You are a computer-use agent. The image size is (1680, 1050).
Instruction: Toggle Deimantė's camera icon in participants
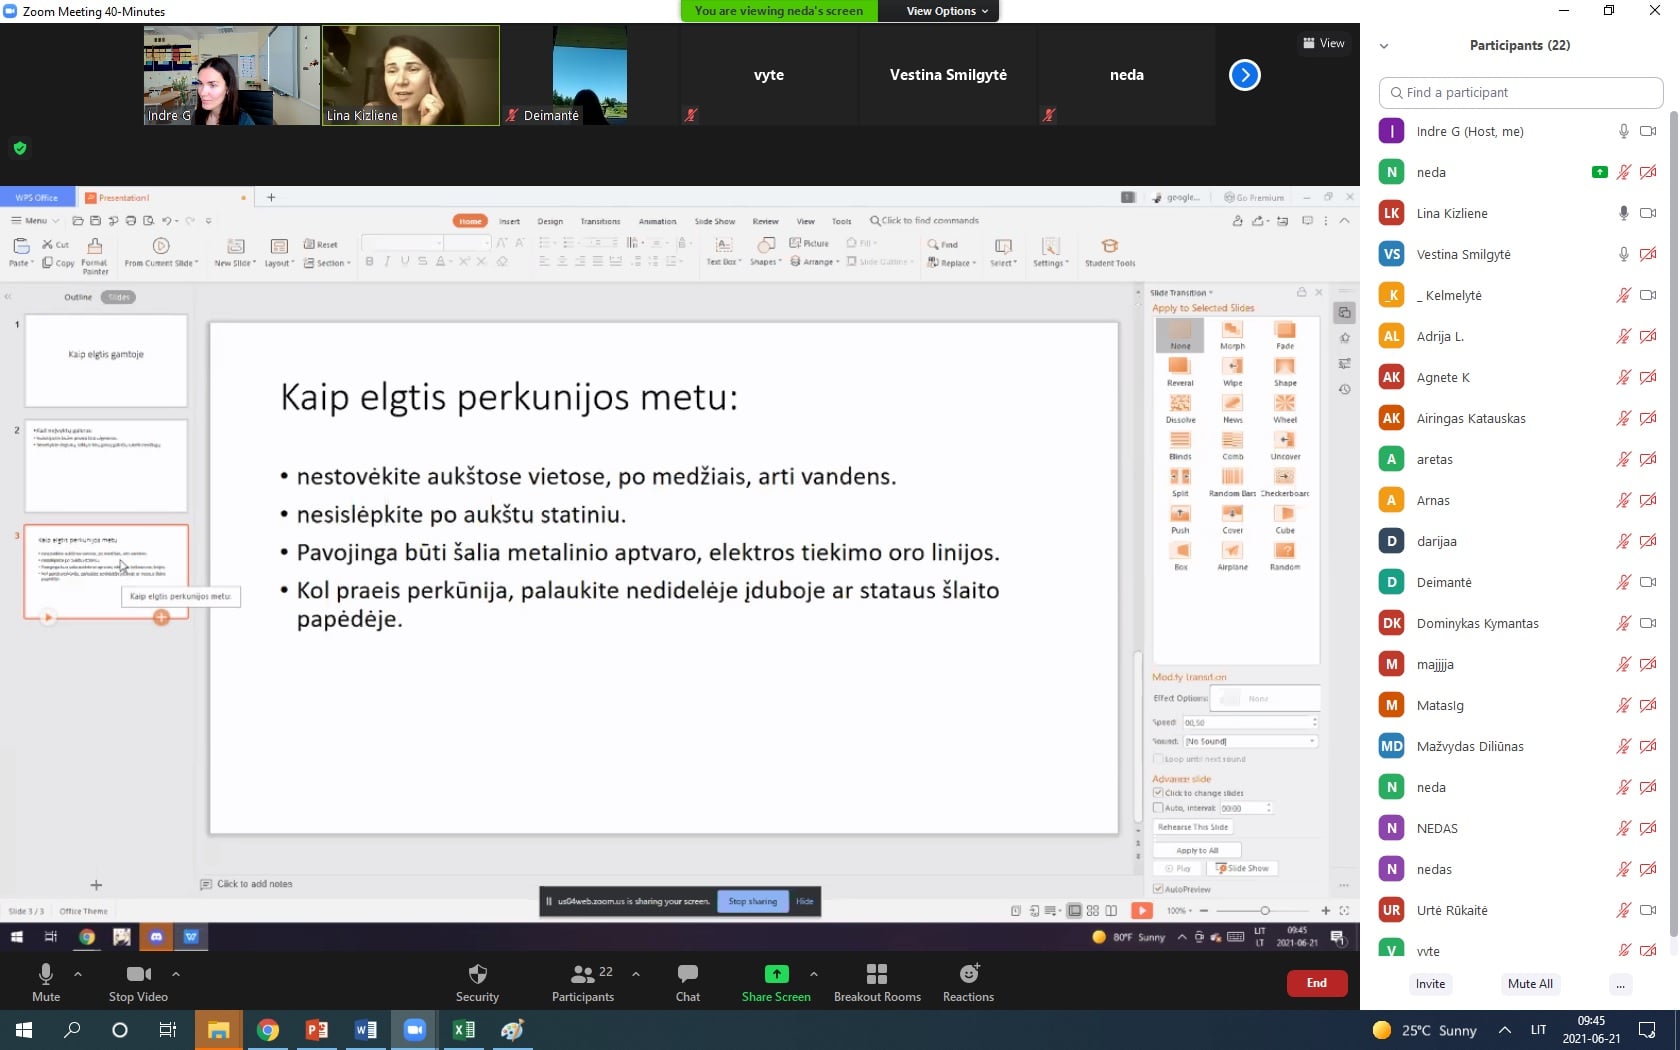click(1648, 582)
